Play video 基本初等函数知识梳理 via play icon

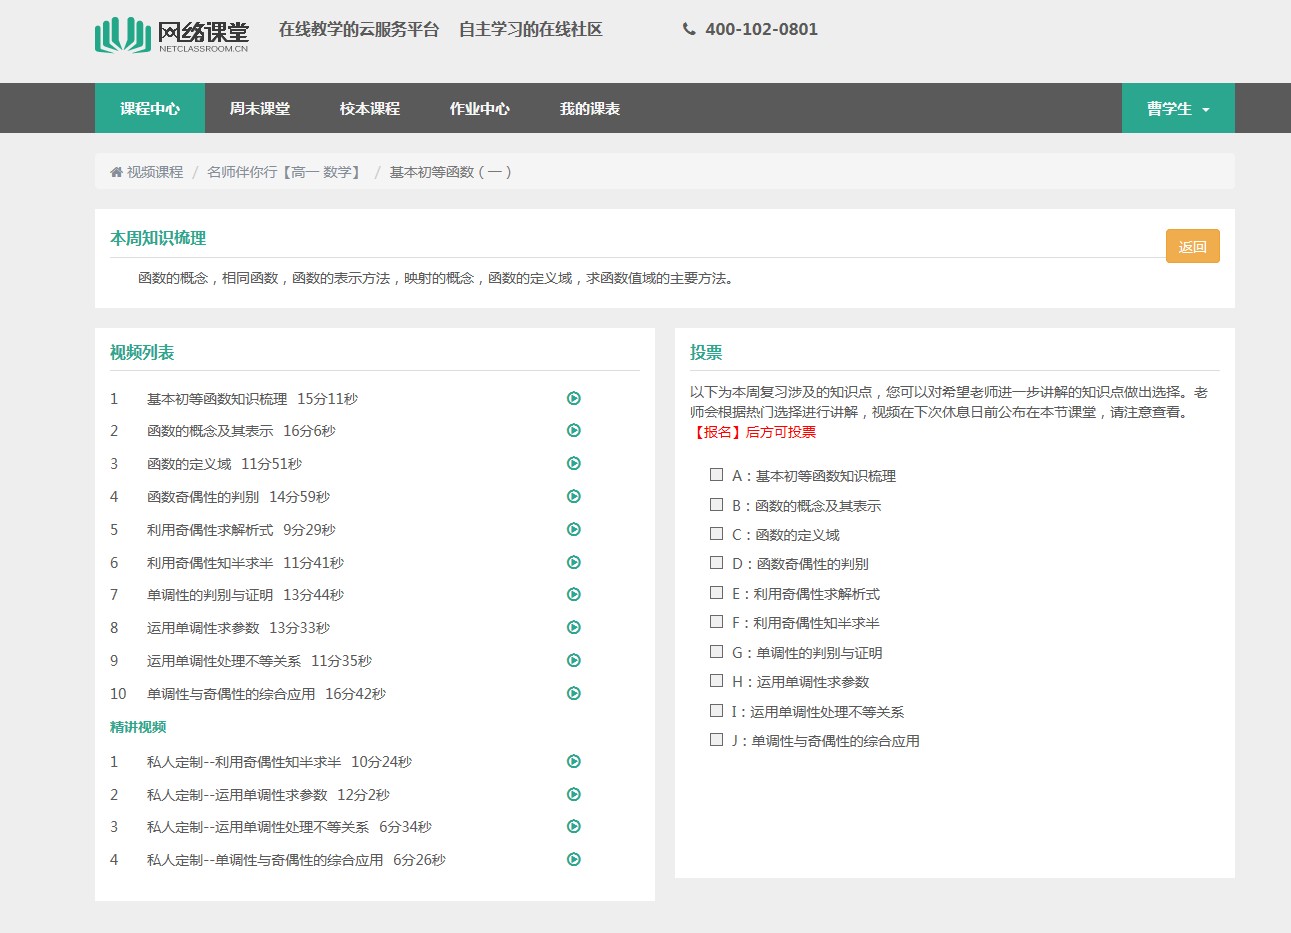point(574,398)
